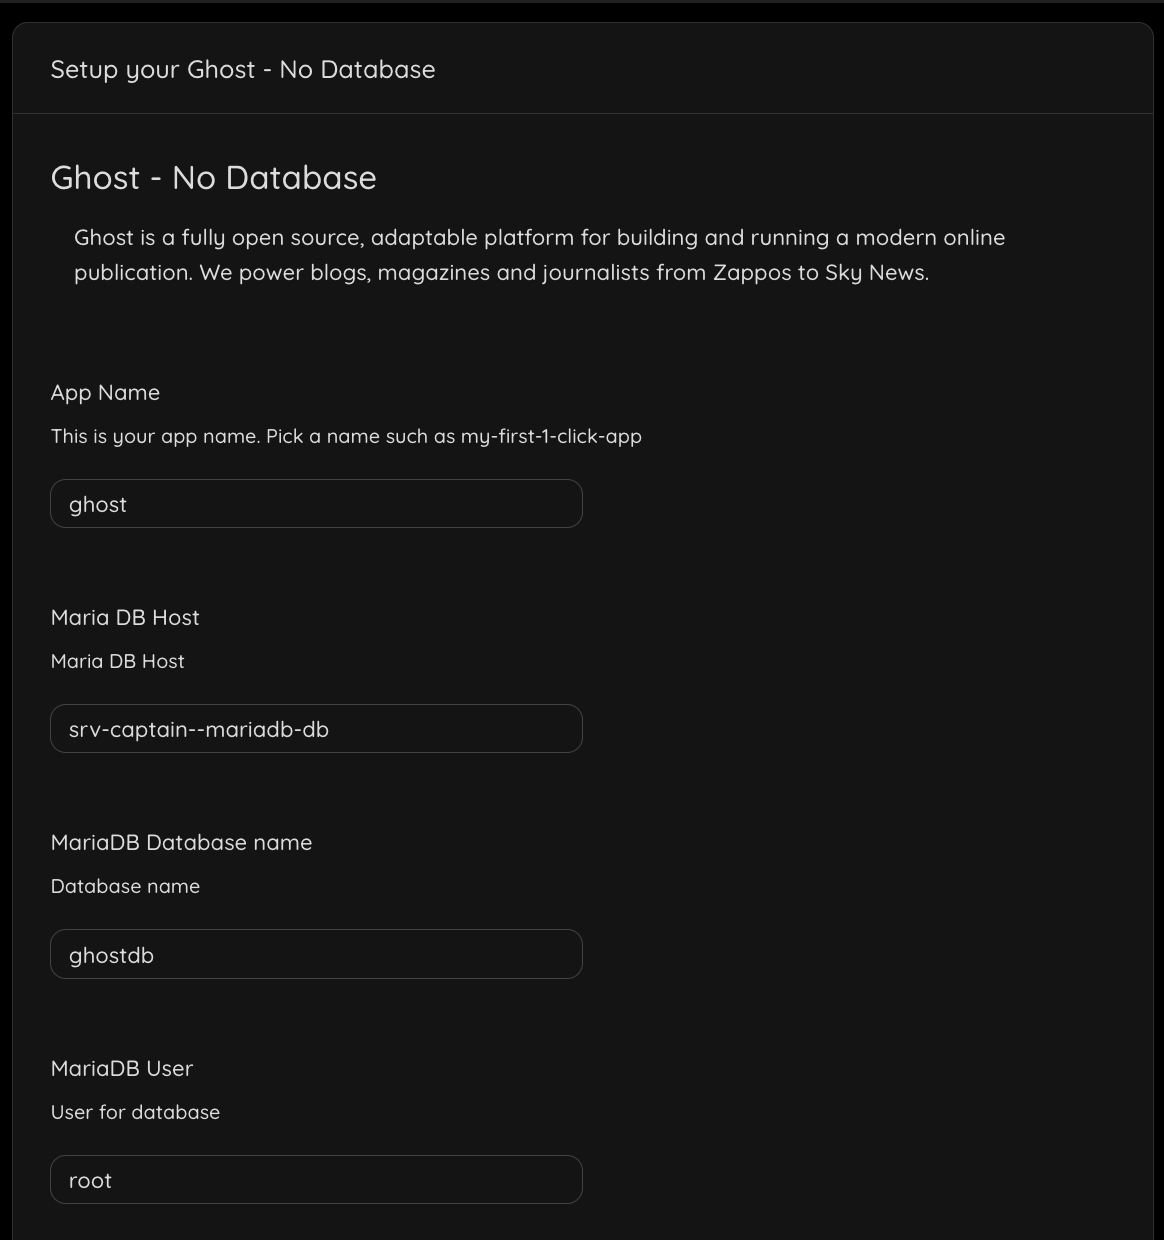This screenshot has height=1240, width=1164.
Task: Click the 'Database name' helper text
Action: pos(125,887)
